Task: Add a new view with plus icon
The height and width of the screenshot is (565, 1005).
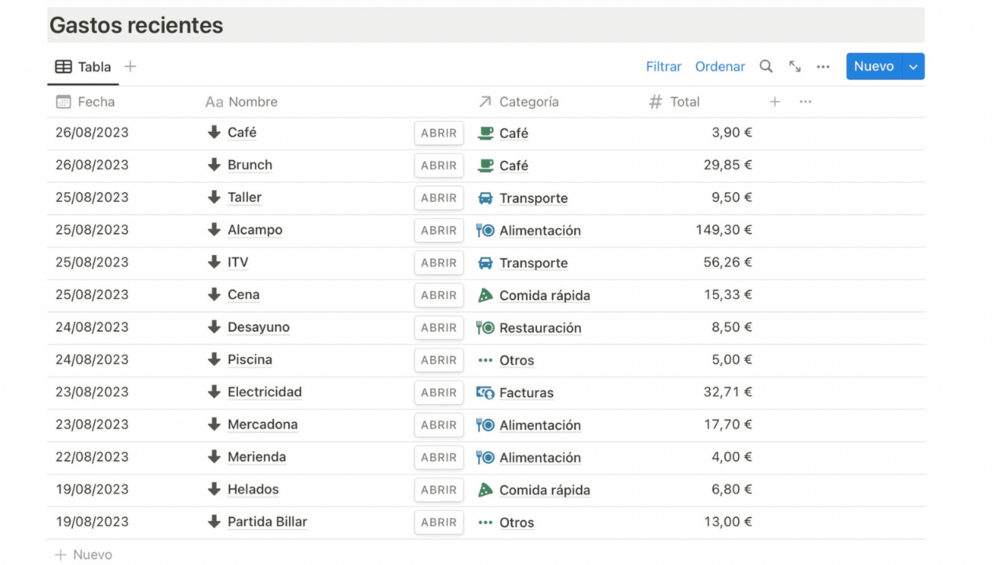Action: (x=130, y=67)
